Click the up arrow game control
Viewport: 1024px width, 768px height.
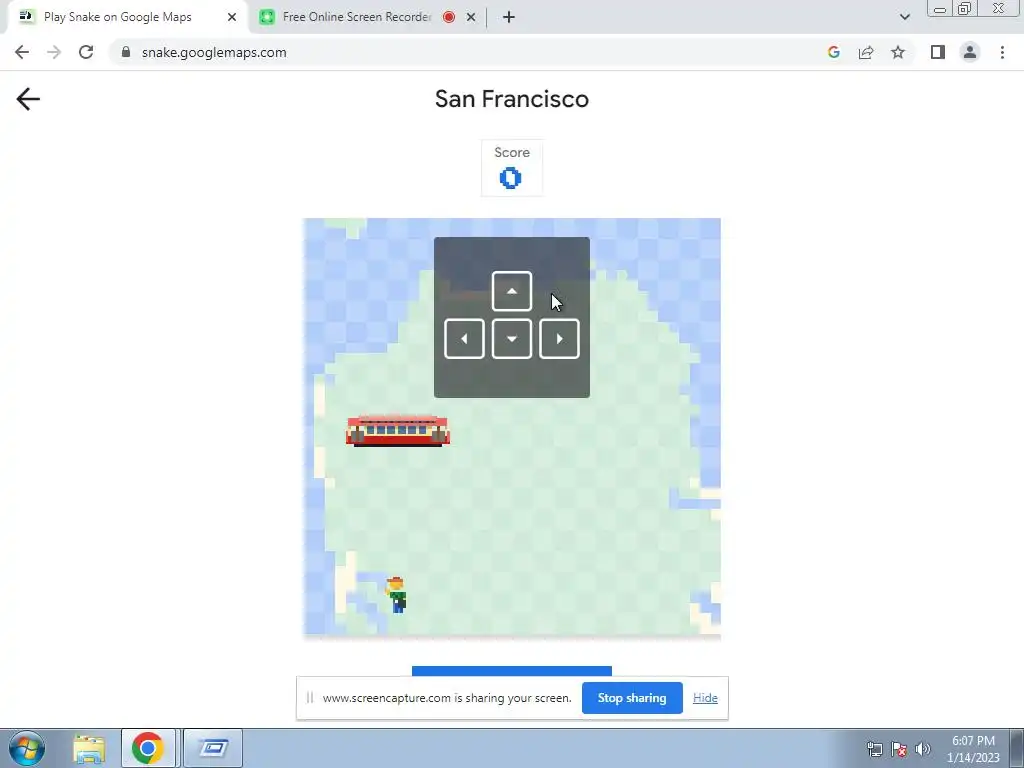tap(511, 291)
